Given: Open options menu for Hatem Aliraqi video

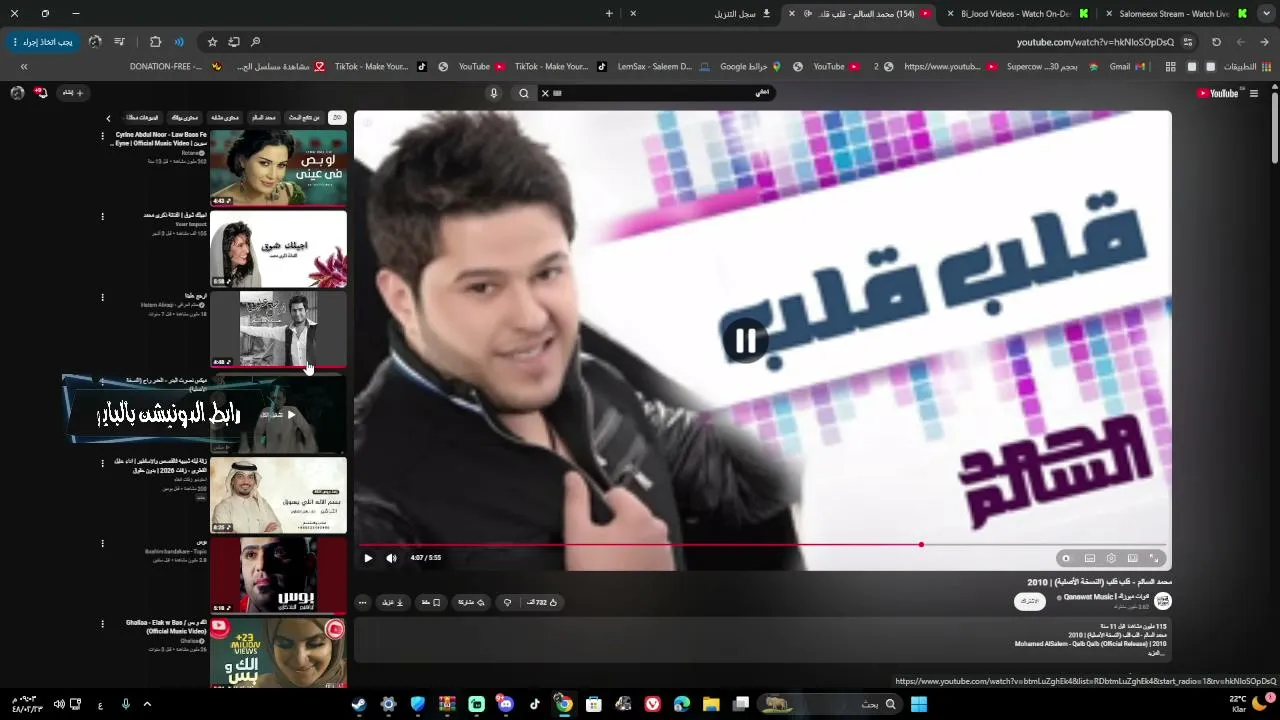Looking at the screenshot, I should (x=102, y=298).
